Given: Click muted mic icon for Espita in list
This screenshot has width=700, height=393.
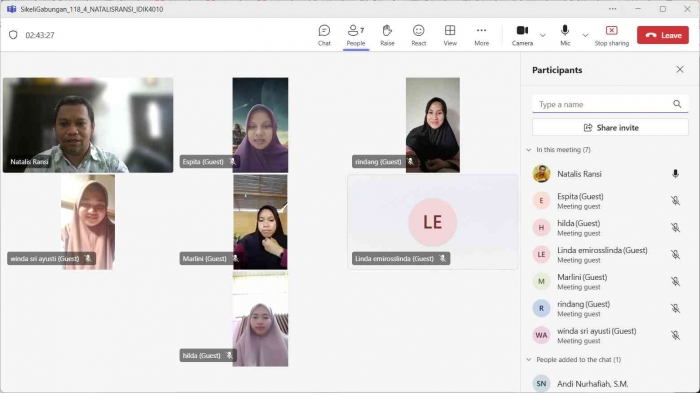Looking at the screenshot, I should tap(675, 201).
